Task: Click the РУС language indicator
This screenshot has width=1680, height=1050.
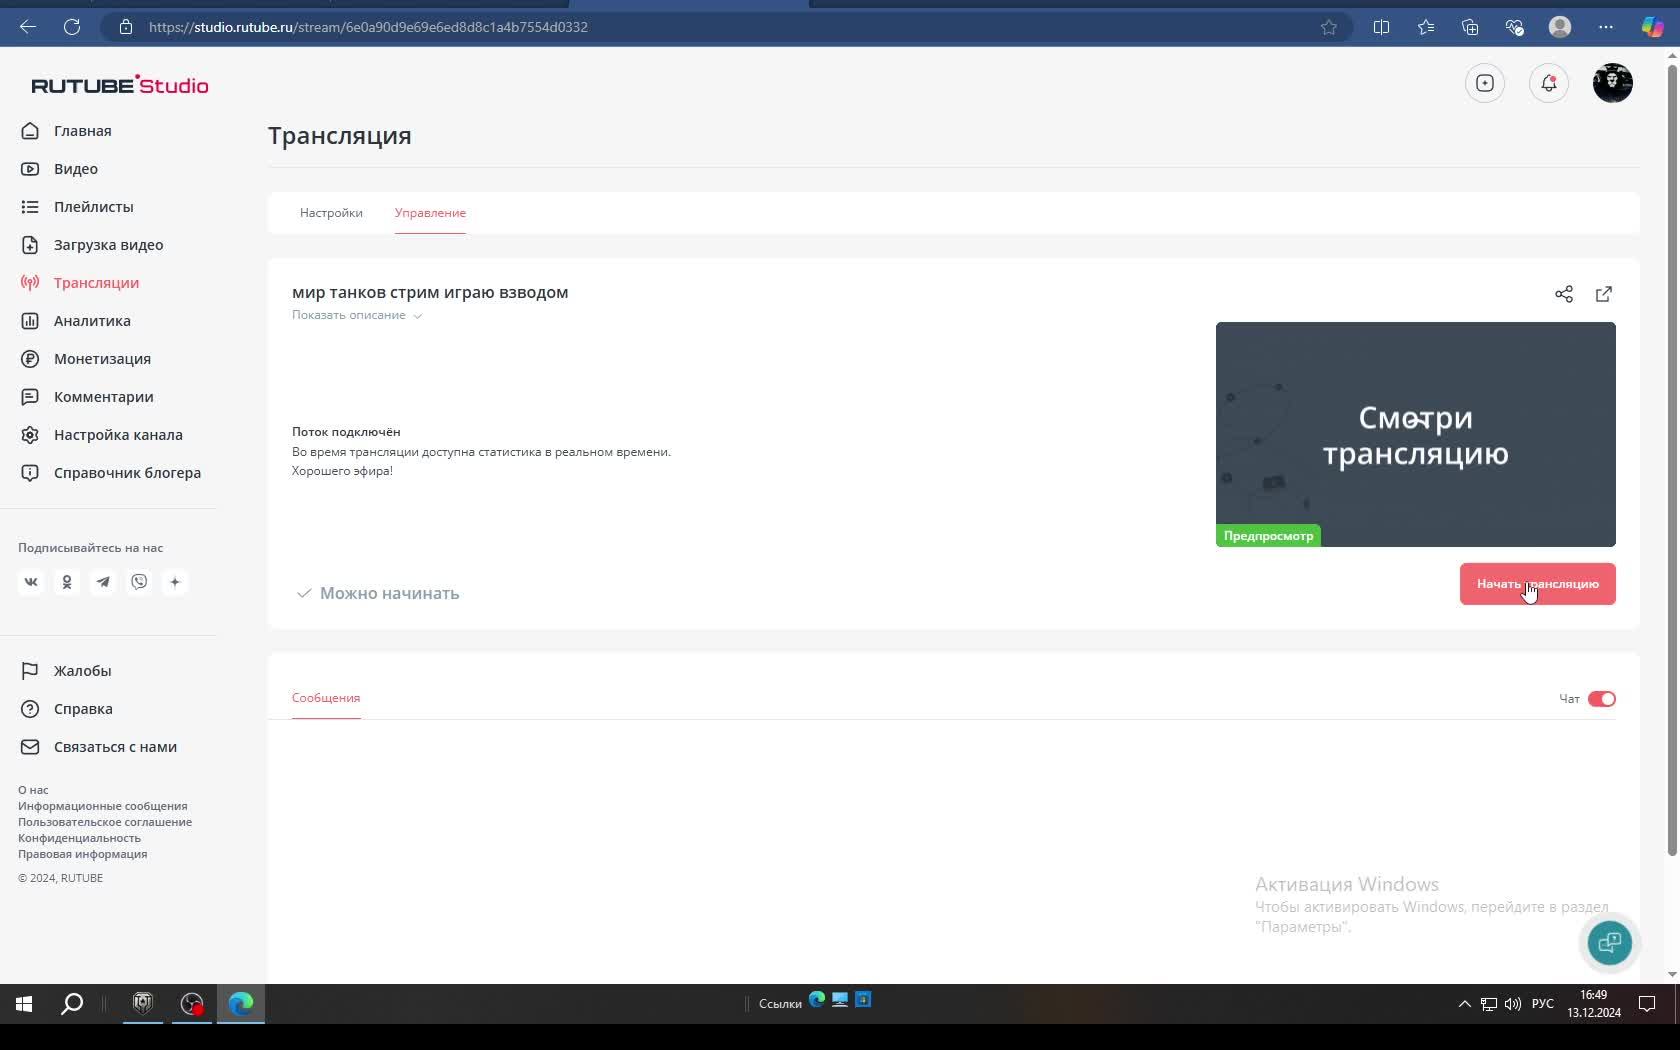Action: pos(1542,1004)
